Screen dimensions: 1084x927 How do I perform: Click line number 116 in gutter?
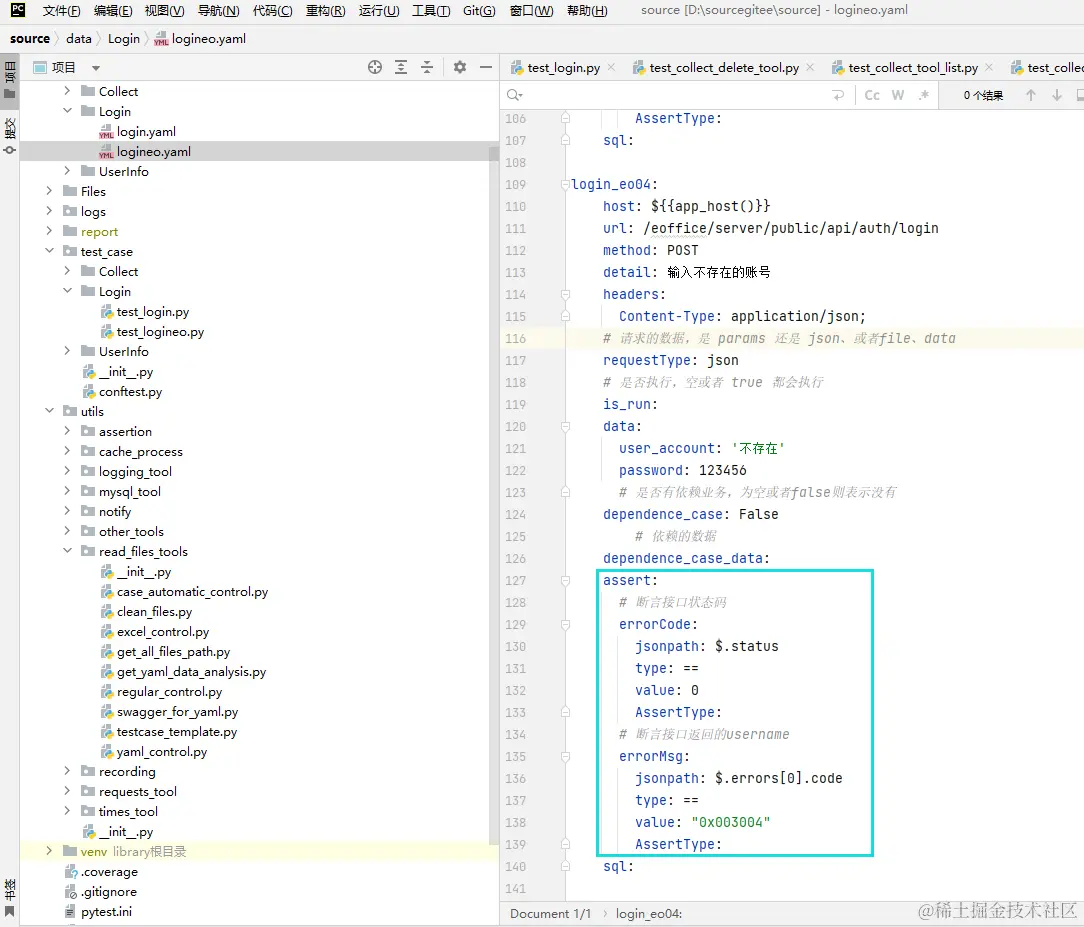[516, 339]
